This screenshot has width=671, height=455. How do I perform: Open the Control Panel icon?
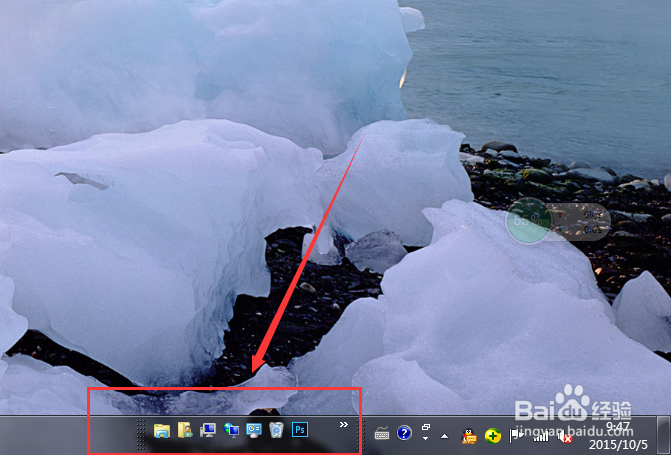(x=254, y=430)
